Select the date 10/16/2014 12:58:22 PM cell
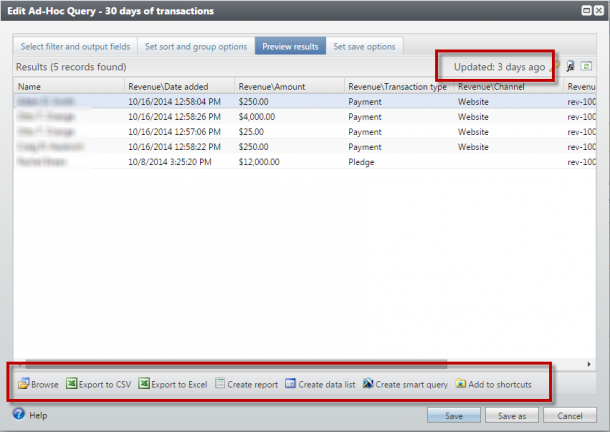610x432 pixels. click(174, 147)
